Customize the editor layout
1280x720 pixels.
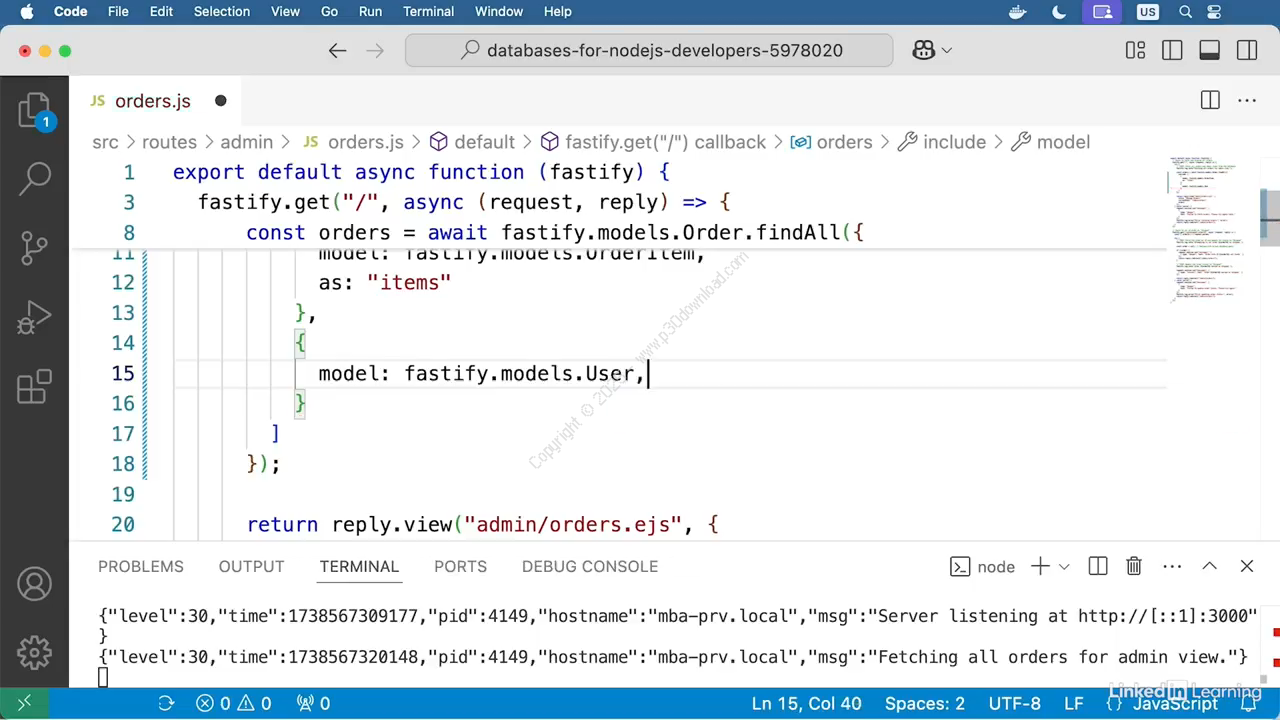(x=1135, y=51)
